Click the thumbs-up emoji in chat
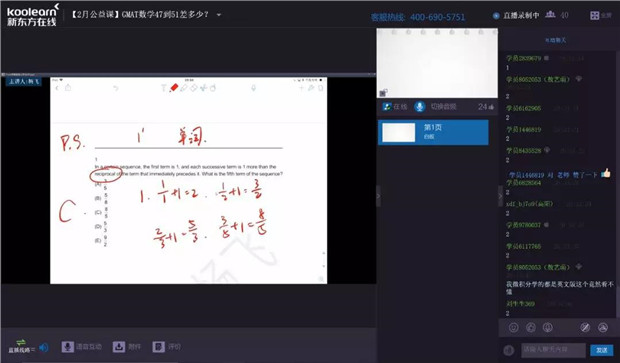This screenshot has height=363, width=620. coord(606,173)
